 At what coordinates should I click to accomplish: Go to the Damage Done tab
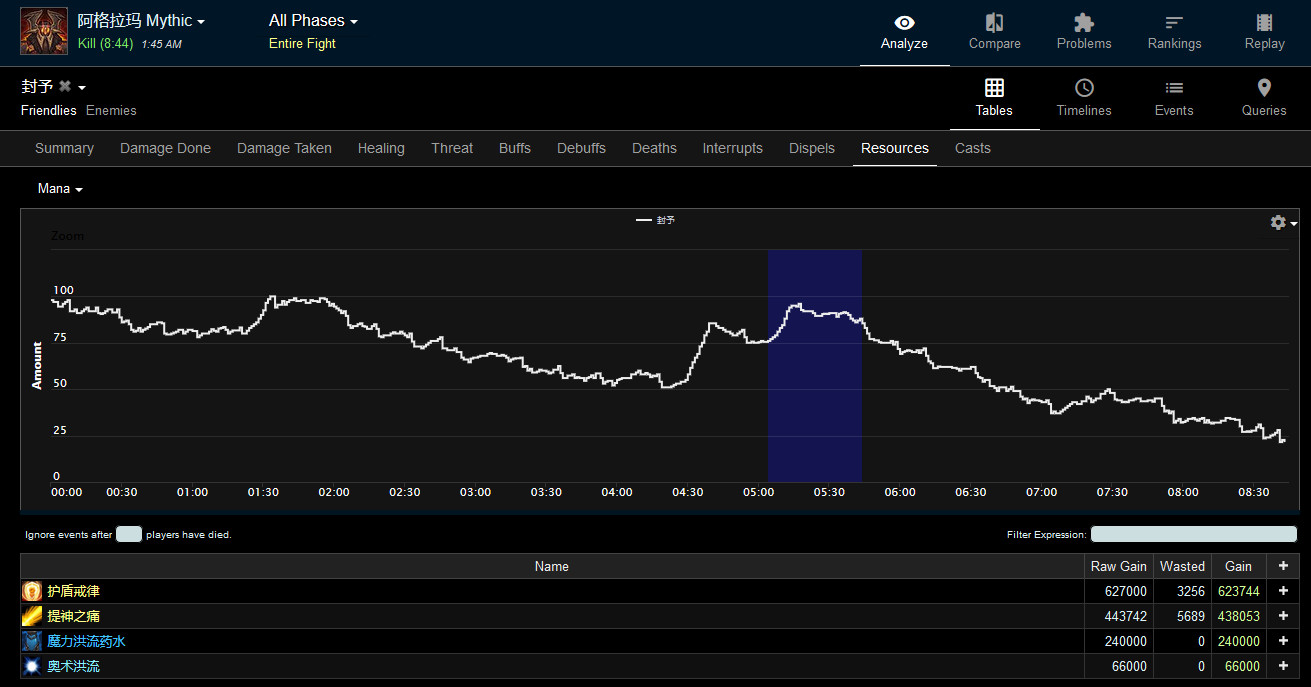coord(165,148)
